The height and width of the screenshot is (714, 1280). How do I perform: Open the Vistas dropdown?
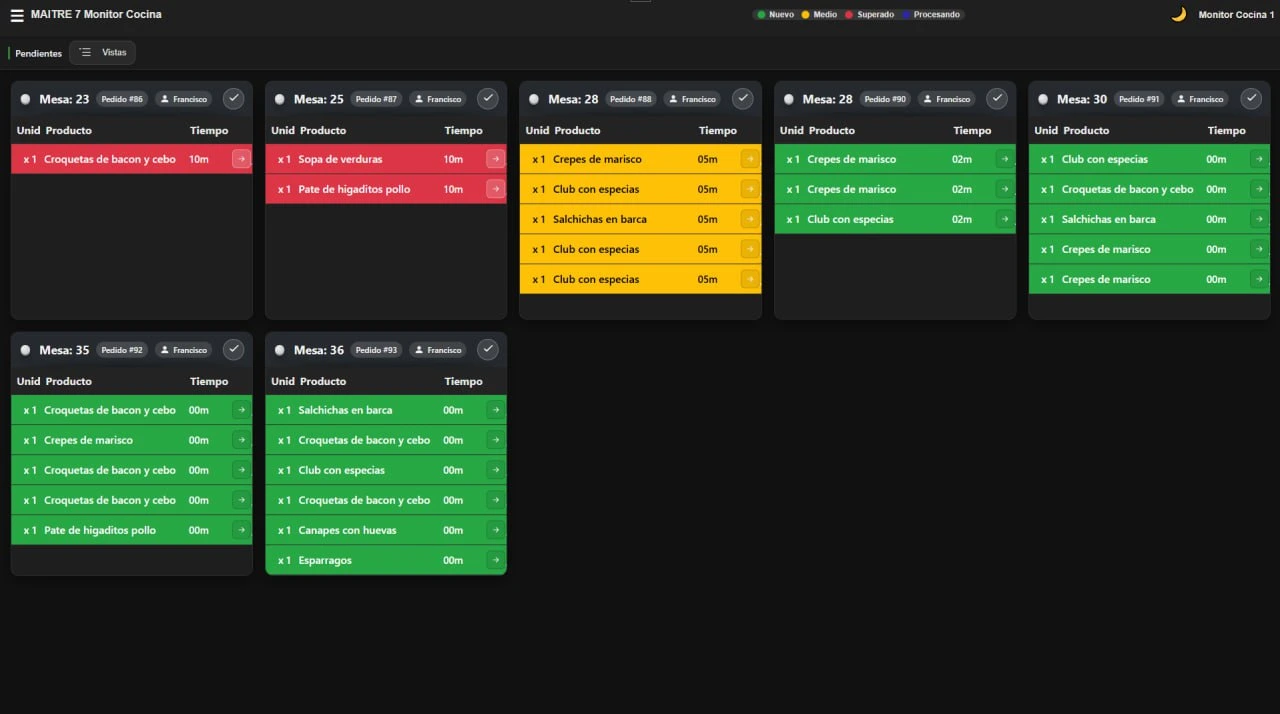point(102,52)
